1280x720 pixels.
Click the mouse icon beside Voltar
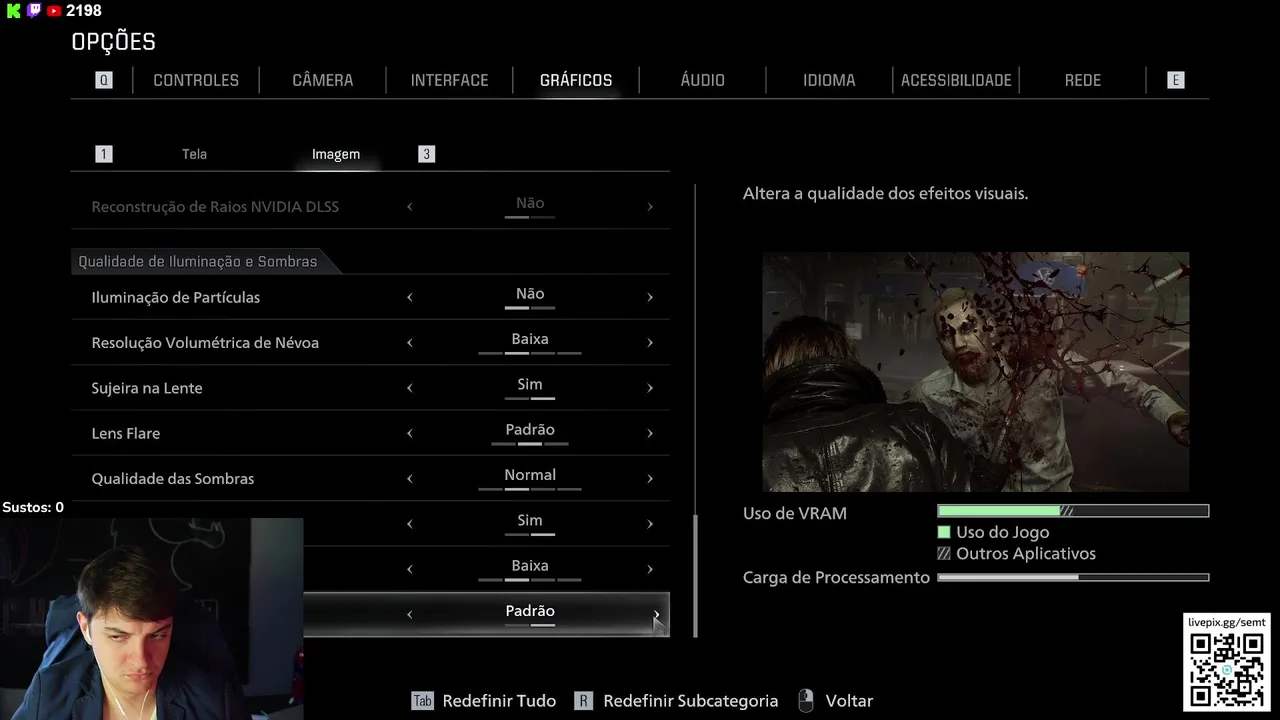click(x=806, y=701)
